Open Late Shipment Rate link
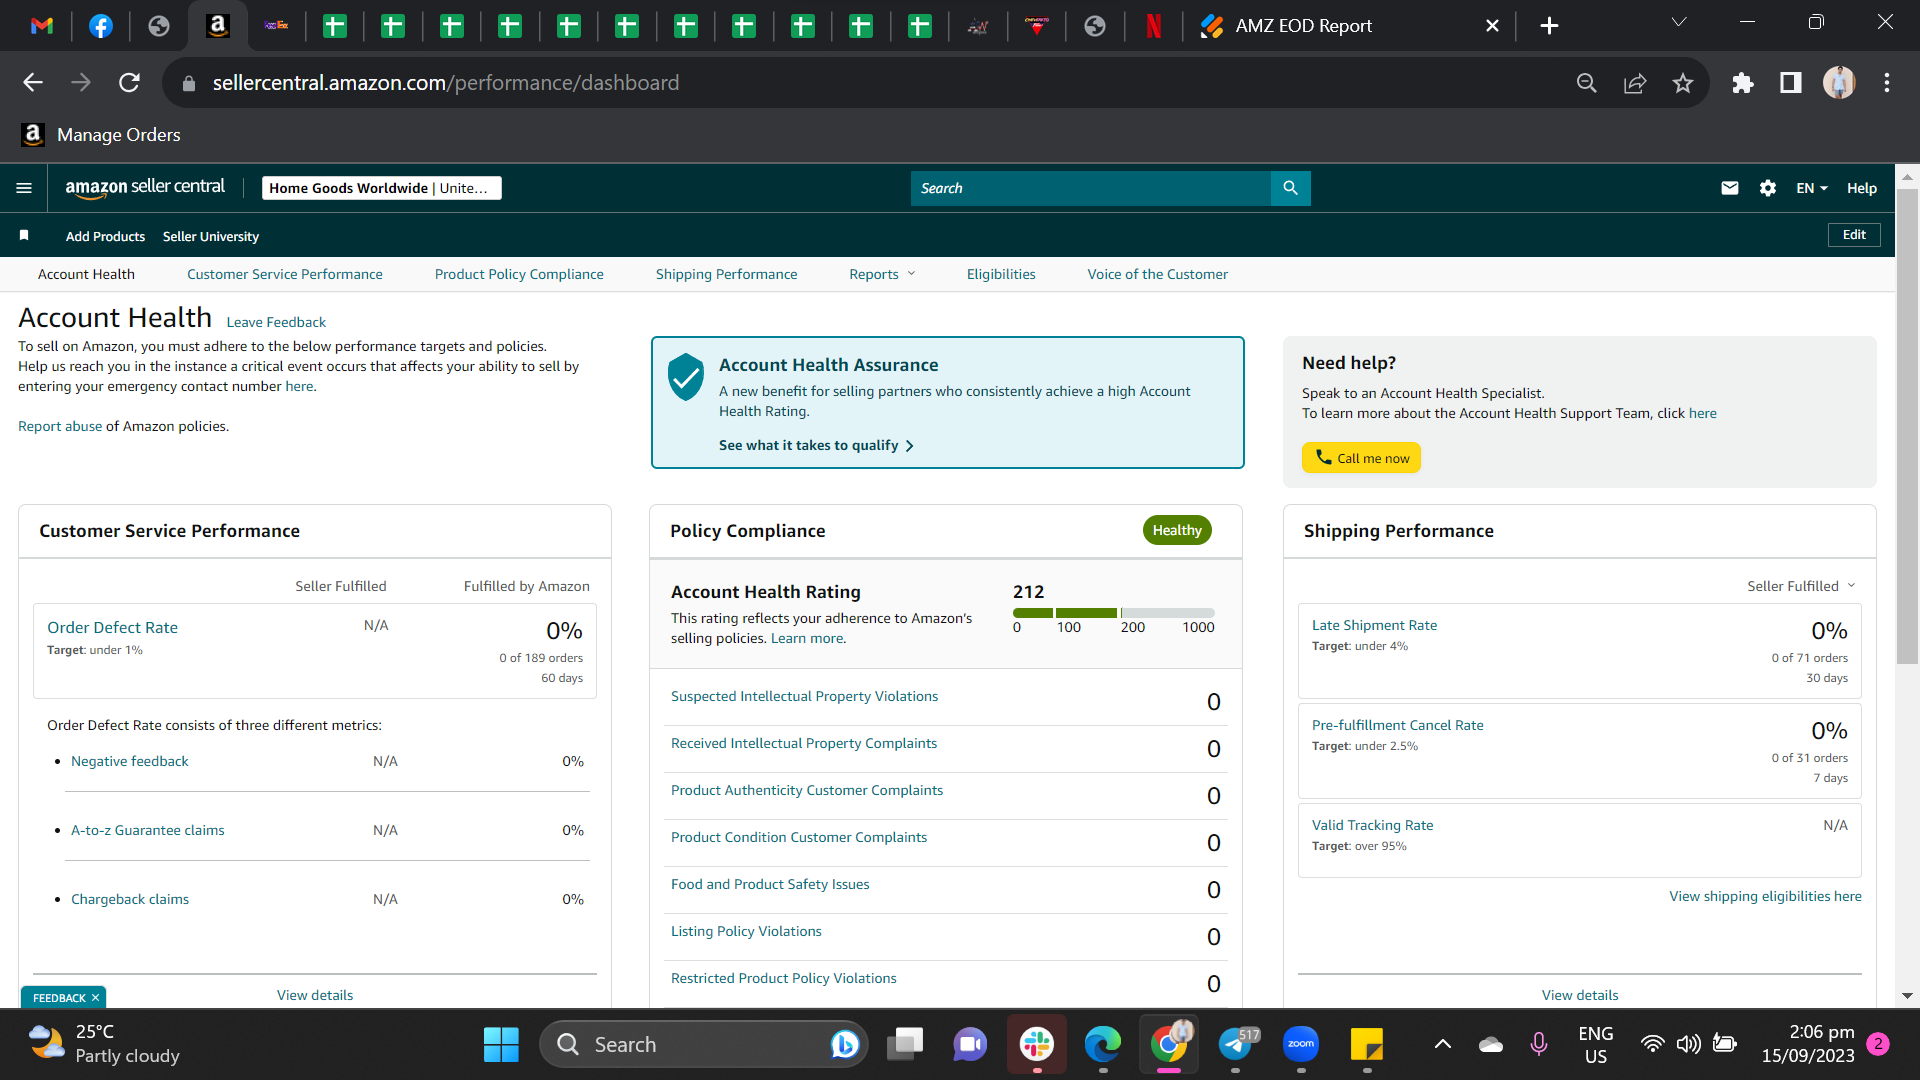Screen dimensions: 1920x1080 [x=1374, y=626]
